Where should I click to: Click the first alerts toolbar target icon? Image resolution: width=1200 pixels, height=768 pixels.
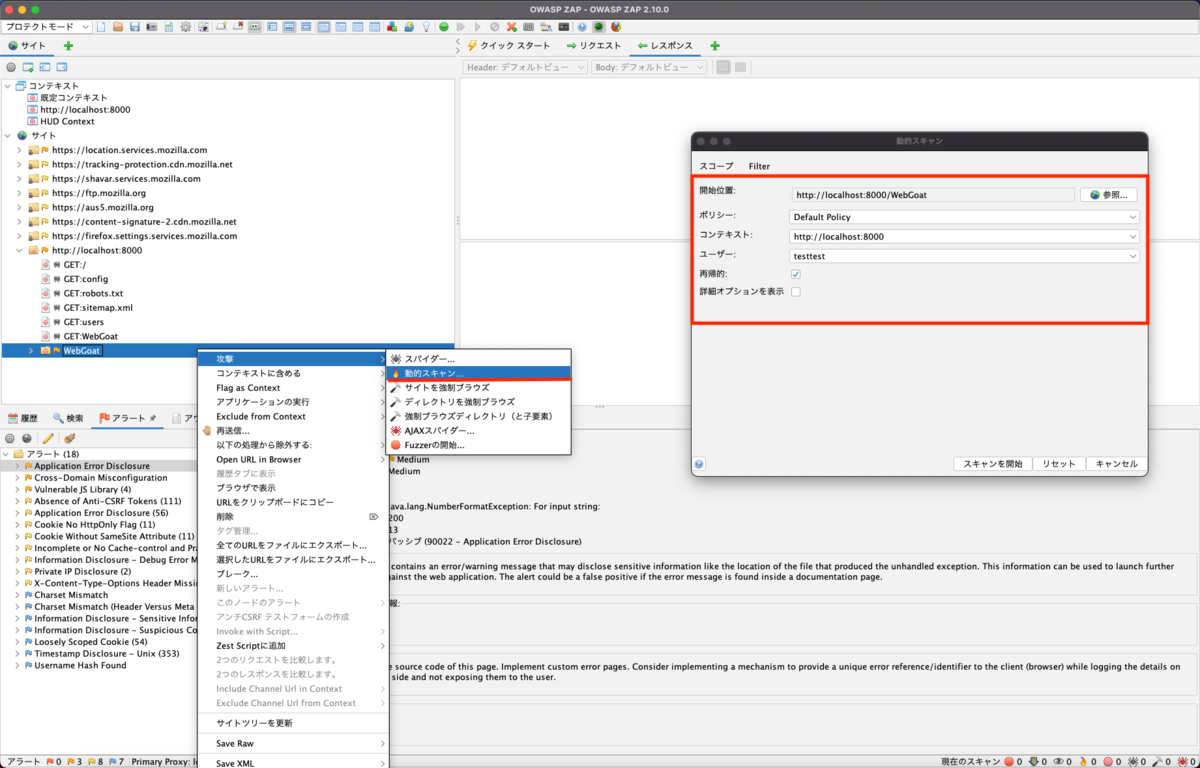click(11, 438)
